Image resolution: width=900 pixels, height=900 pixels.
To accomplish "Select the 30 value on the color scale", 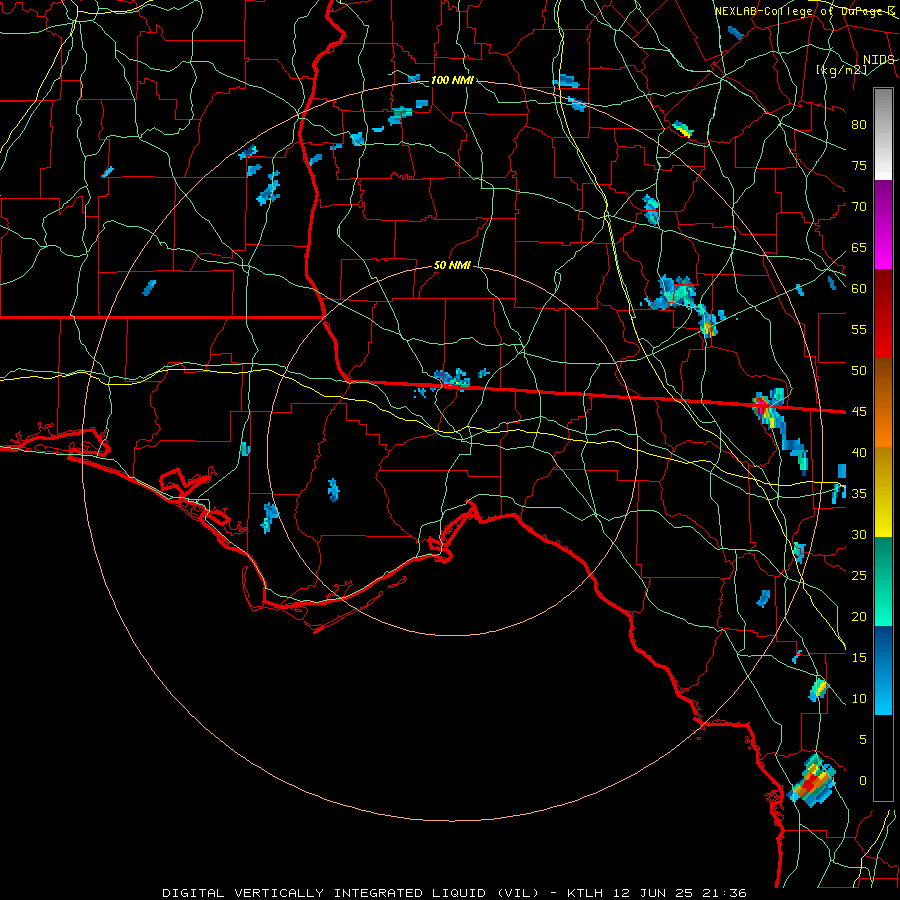I will (859, 534).
